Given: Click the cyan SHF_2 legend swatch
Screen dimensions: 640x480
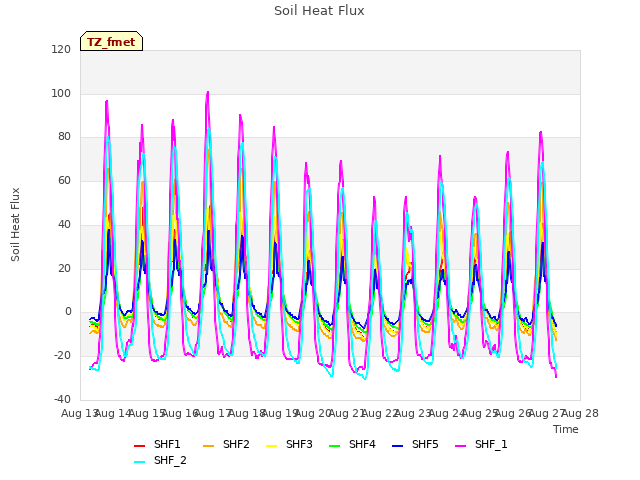Looking at the screenshot, I should point(140,462).
